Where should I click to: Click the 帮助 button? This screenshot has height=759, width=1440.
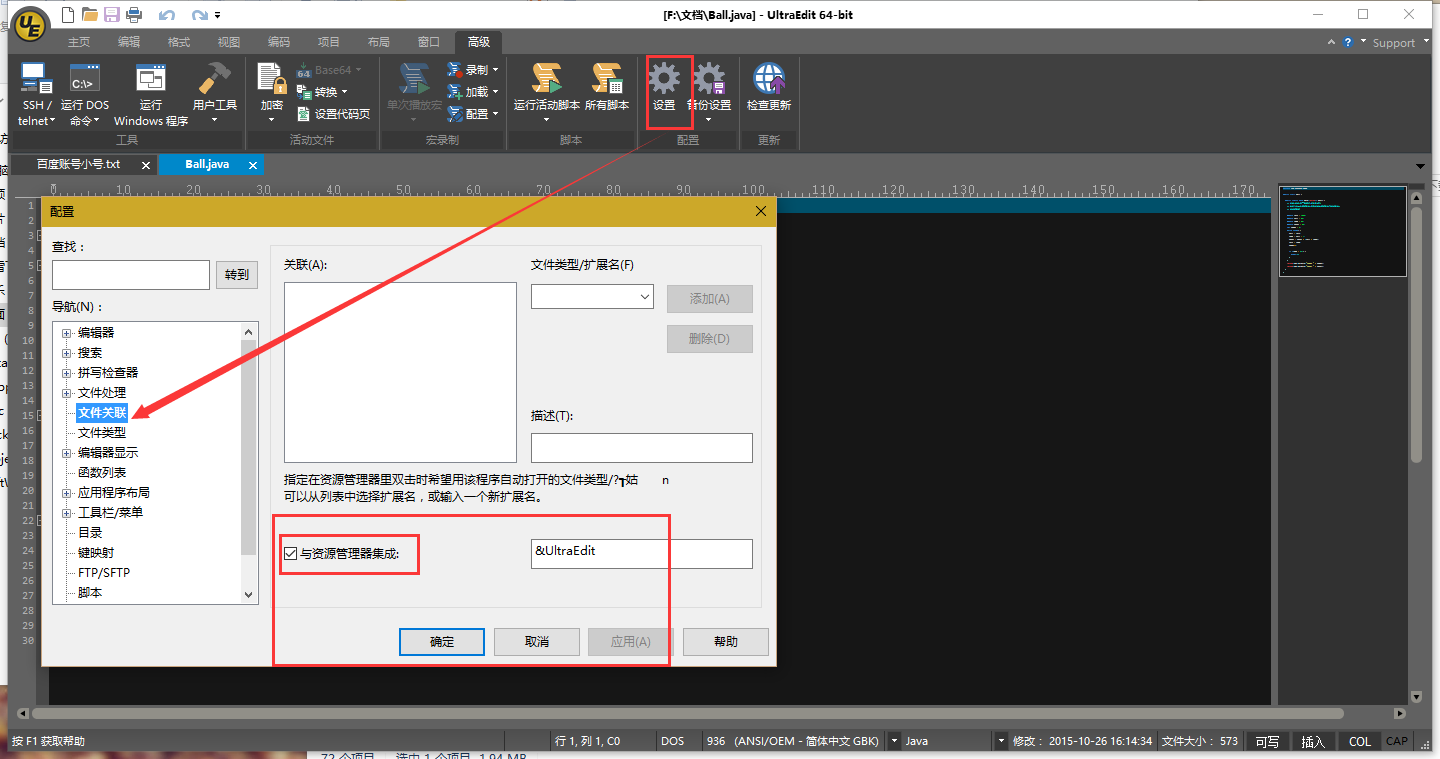click(726, 642)
